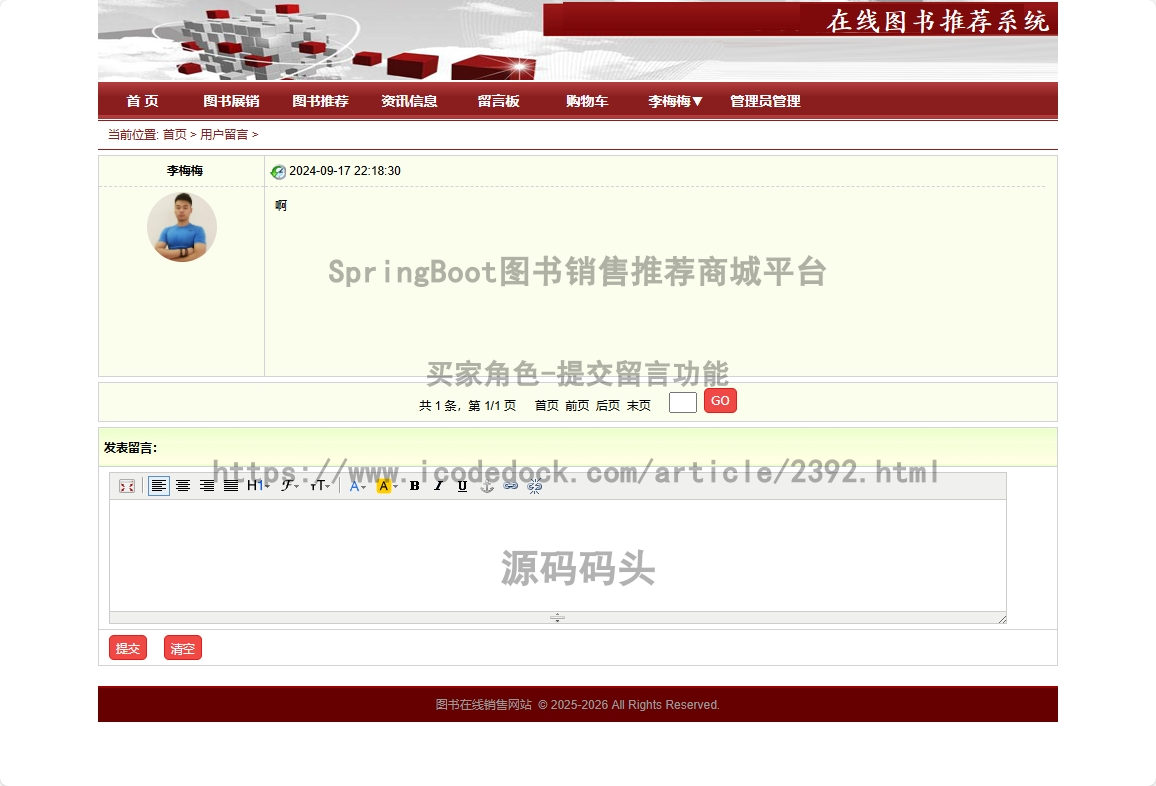Open 资讯信息 section
Screen dimensions: 1156x786
[409, 101]
